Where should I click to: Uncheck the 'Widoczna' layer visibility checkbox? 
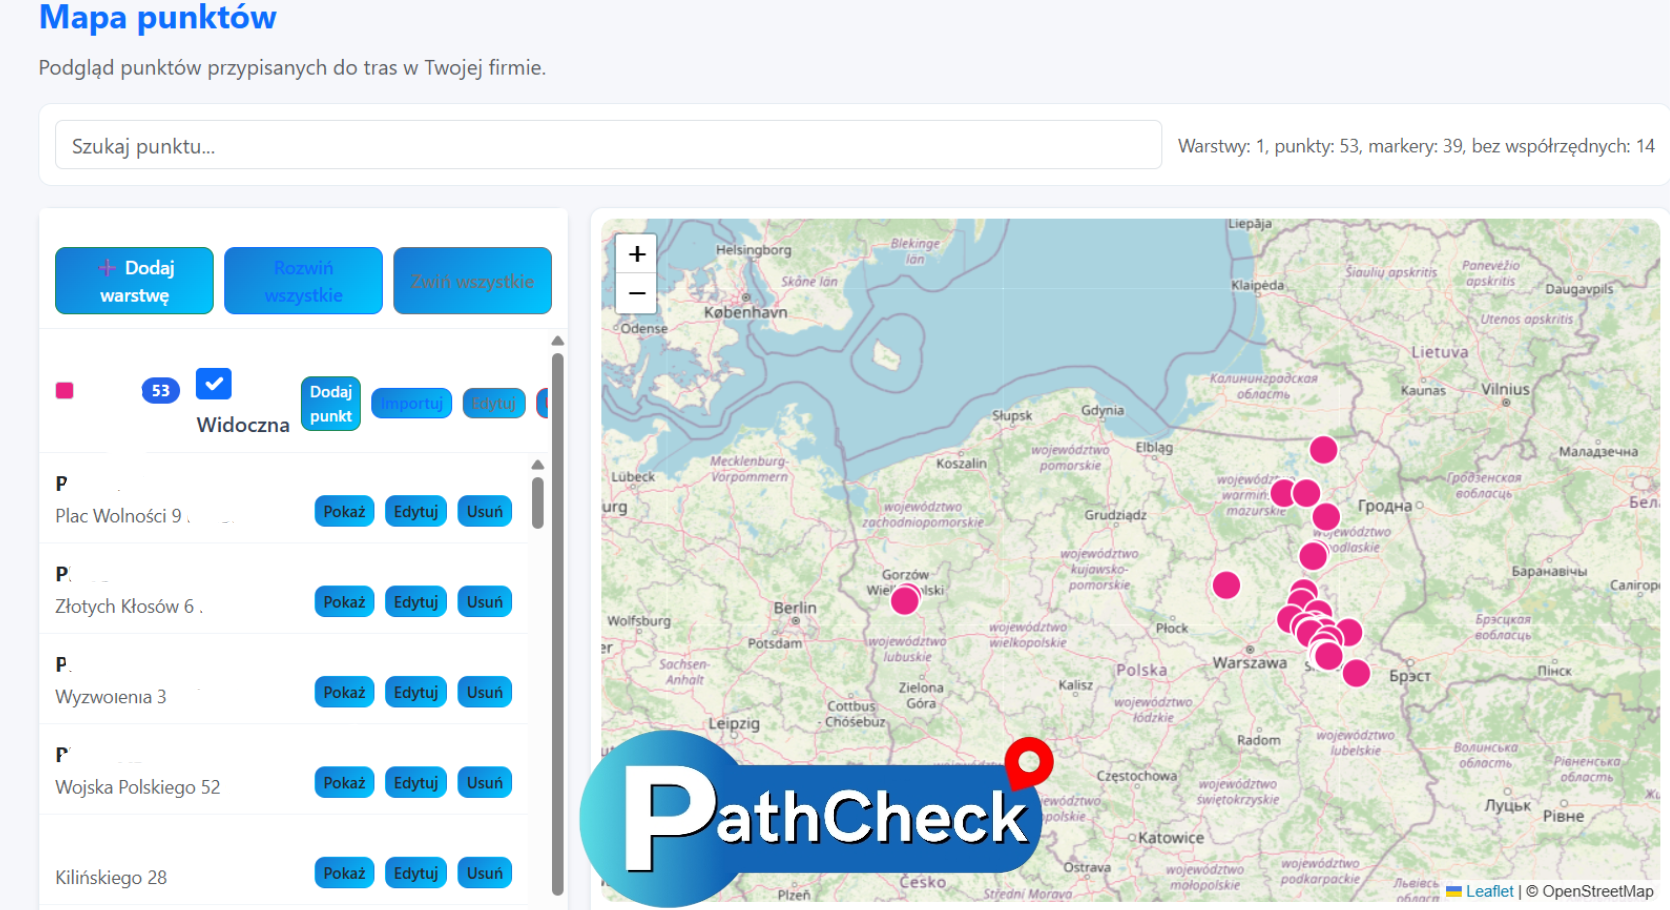coord(213,383)
